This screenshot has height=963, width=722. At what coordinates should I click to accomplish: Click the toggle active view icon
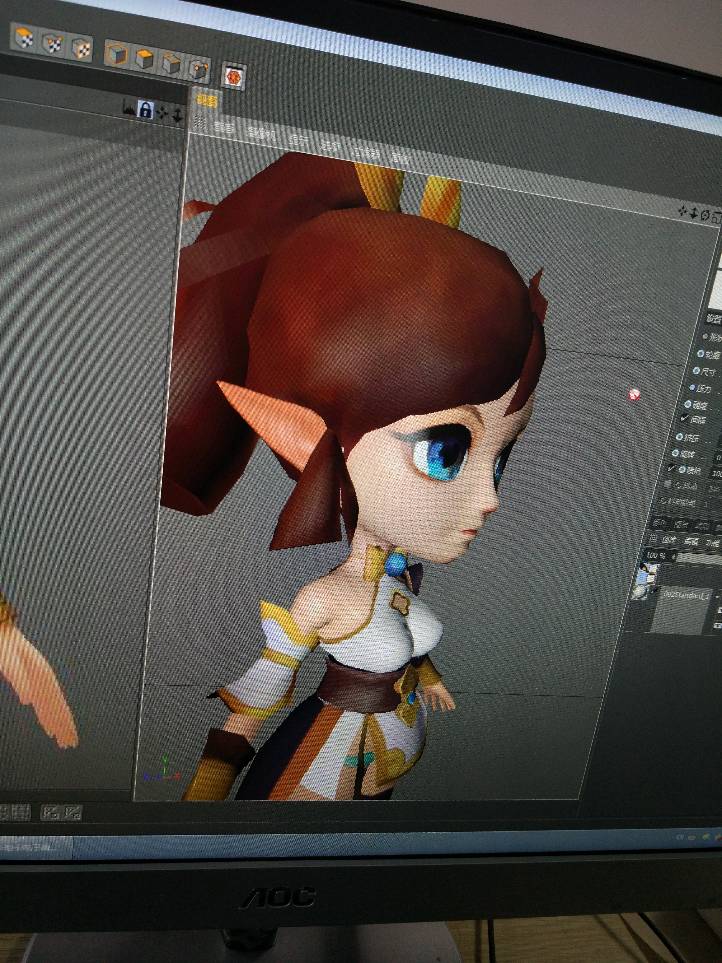[716, 217]
